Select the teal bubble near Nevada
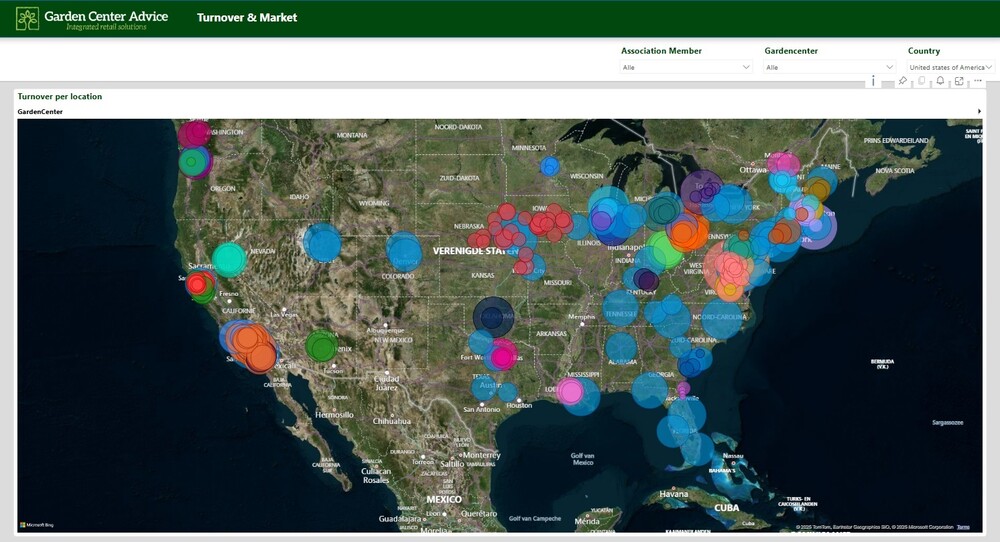1000x542 pixels. coord(229,260)
